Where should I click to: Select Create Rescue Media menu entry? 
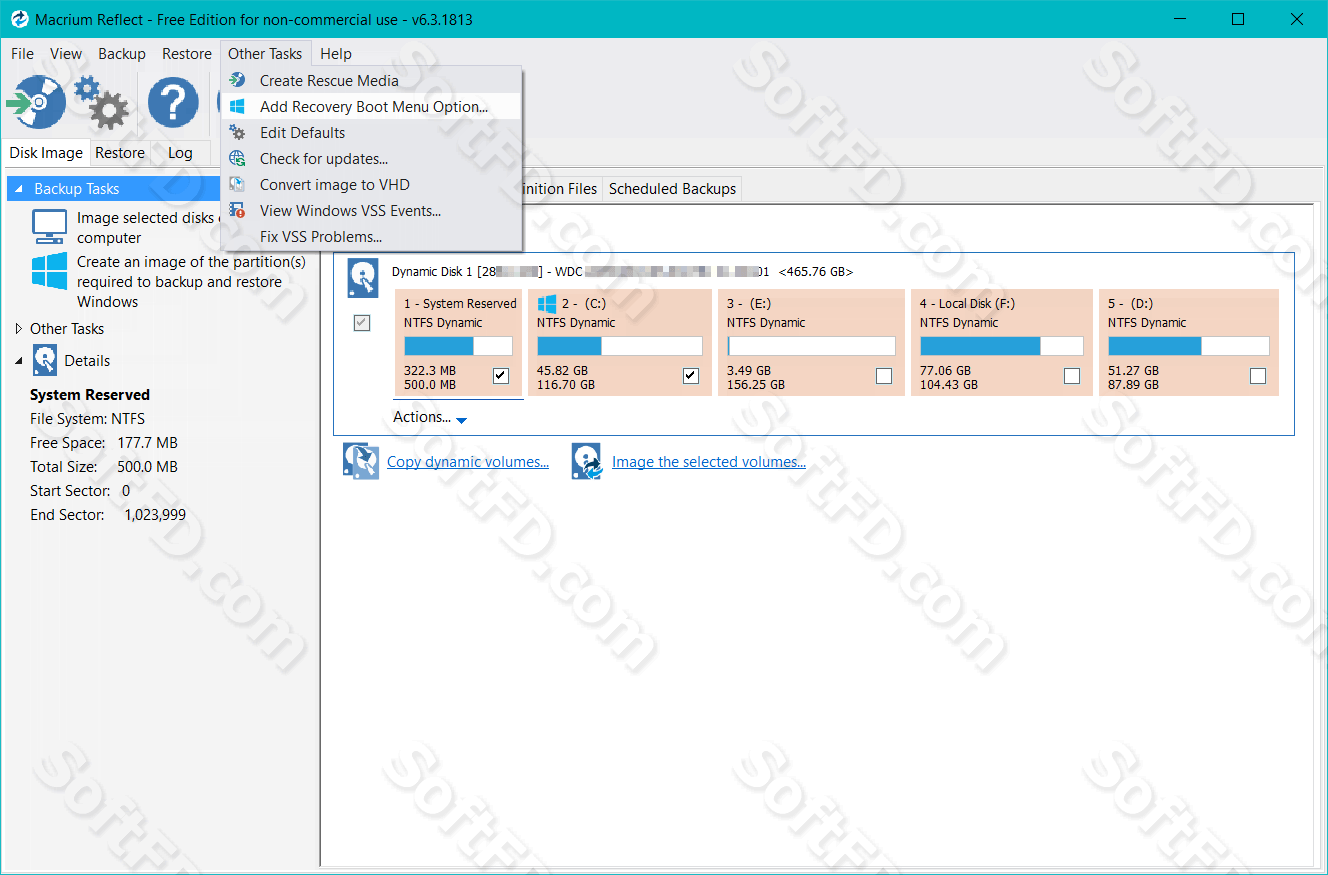coord(371,80)
